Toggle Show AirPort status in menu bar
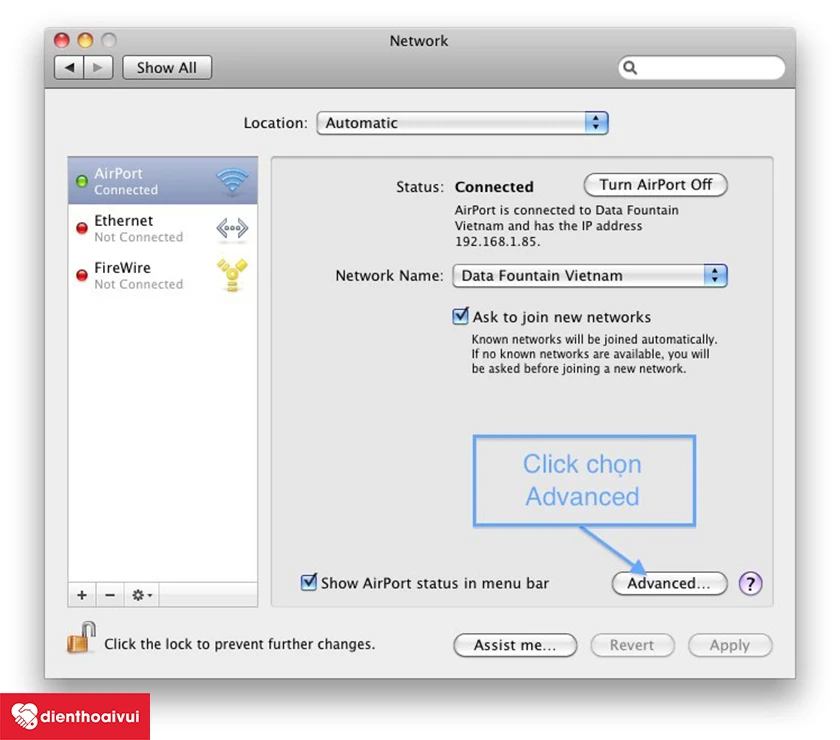 click(x=309, y=582)
